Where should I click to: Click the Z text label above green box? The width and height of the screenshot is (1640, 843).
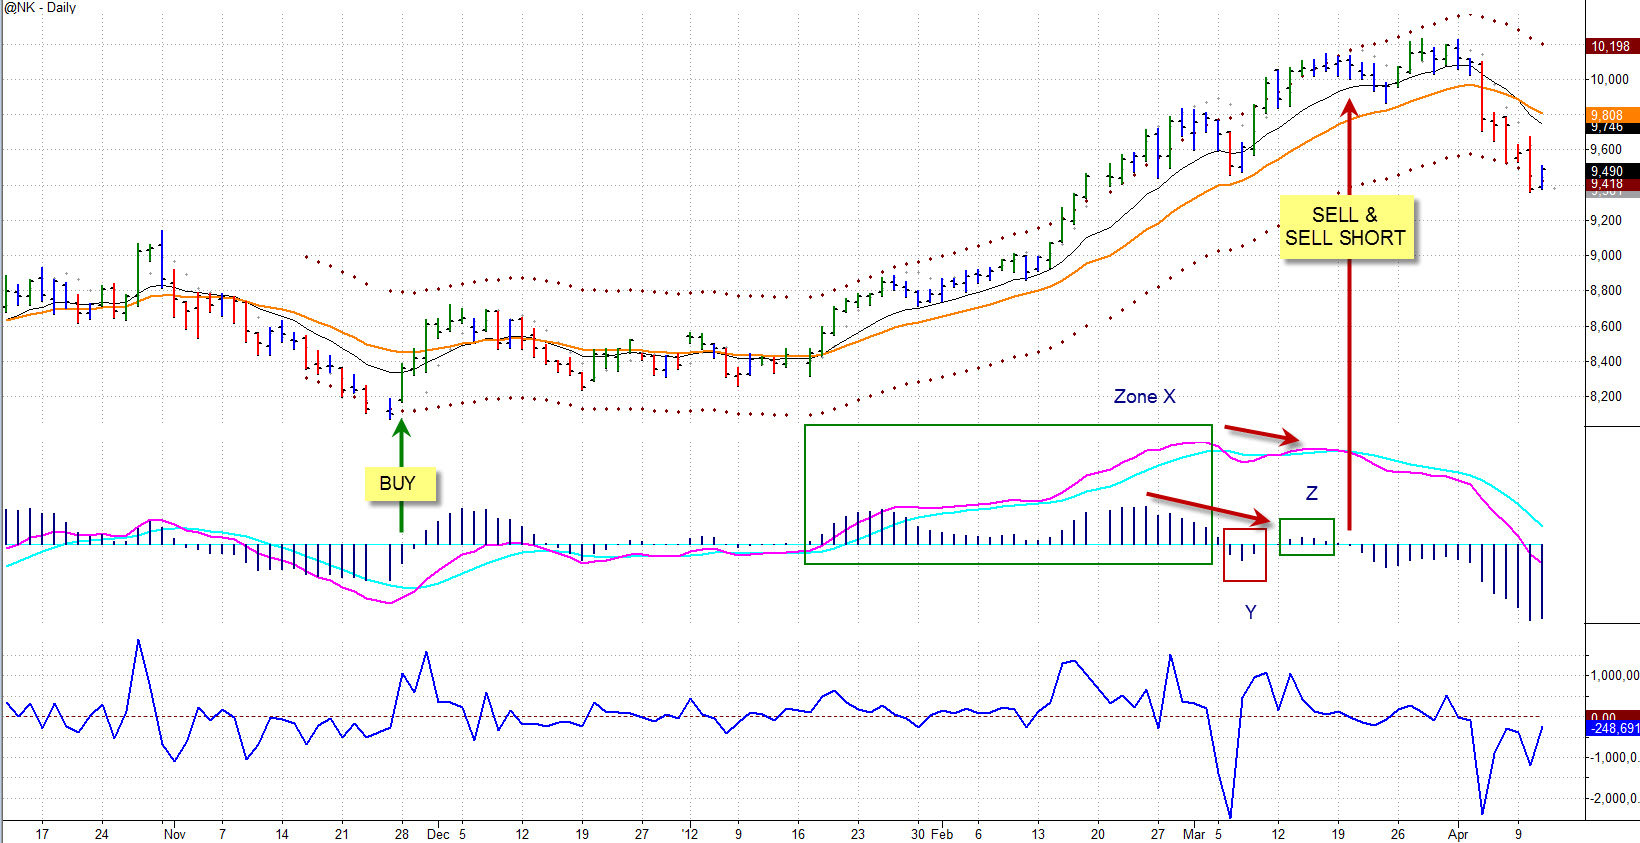point(1311,493)
